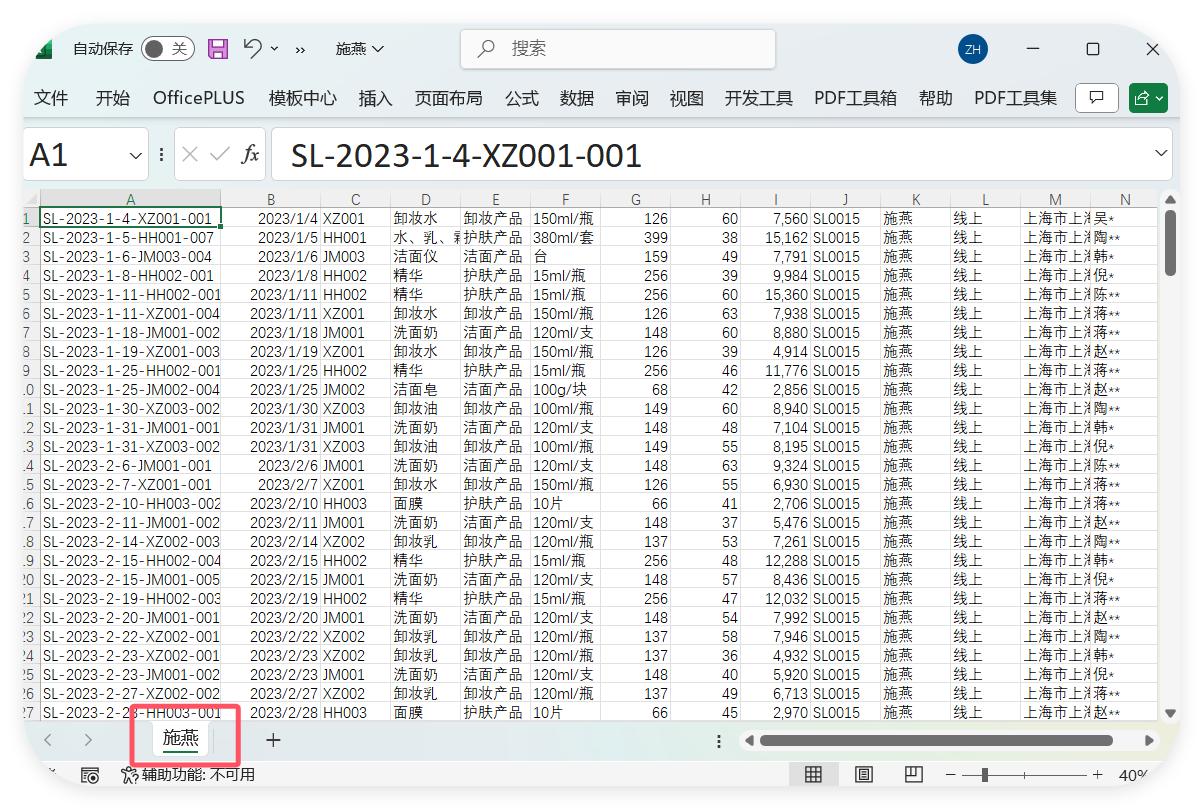Click the 40% zoom level
This screenshot has height=809, width=1203.
pos(1131,775)
